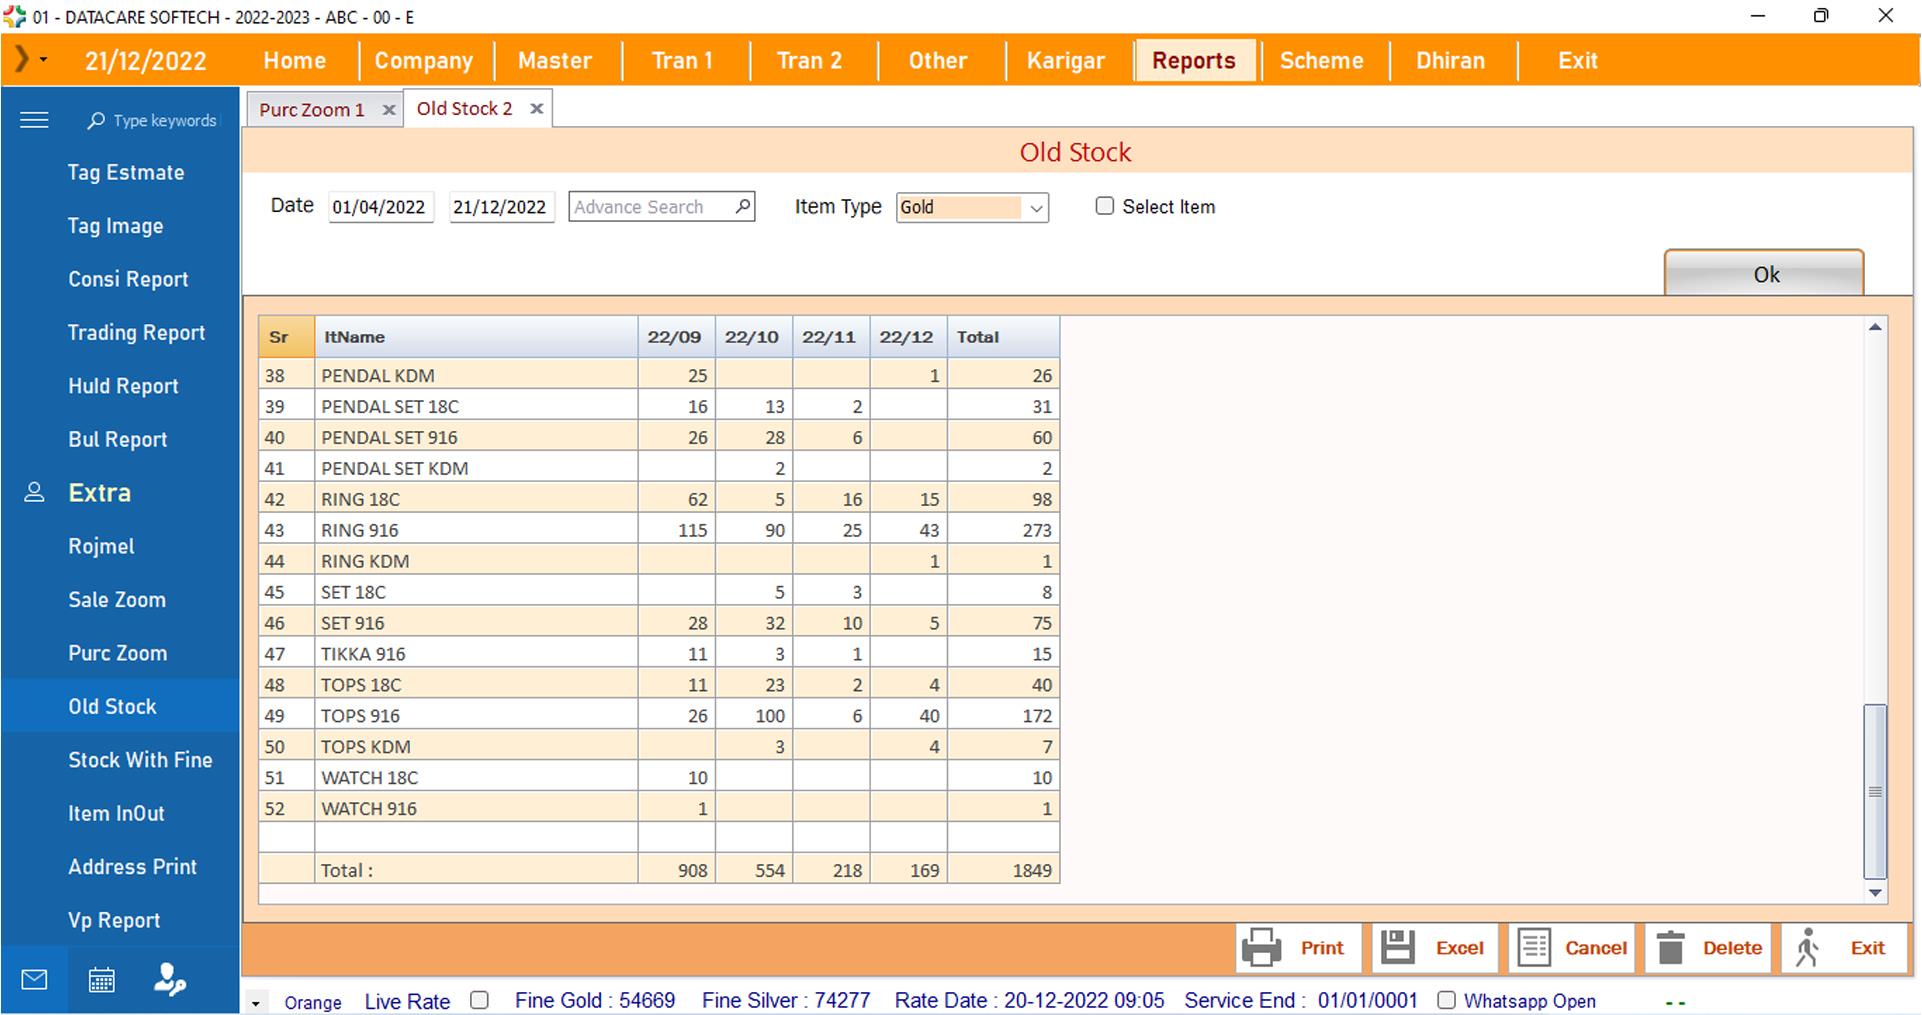Enable the Select Item checkbox

tap(1104, 206)
